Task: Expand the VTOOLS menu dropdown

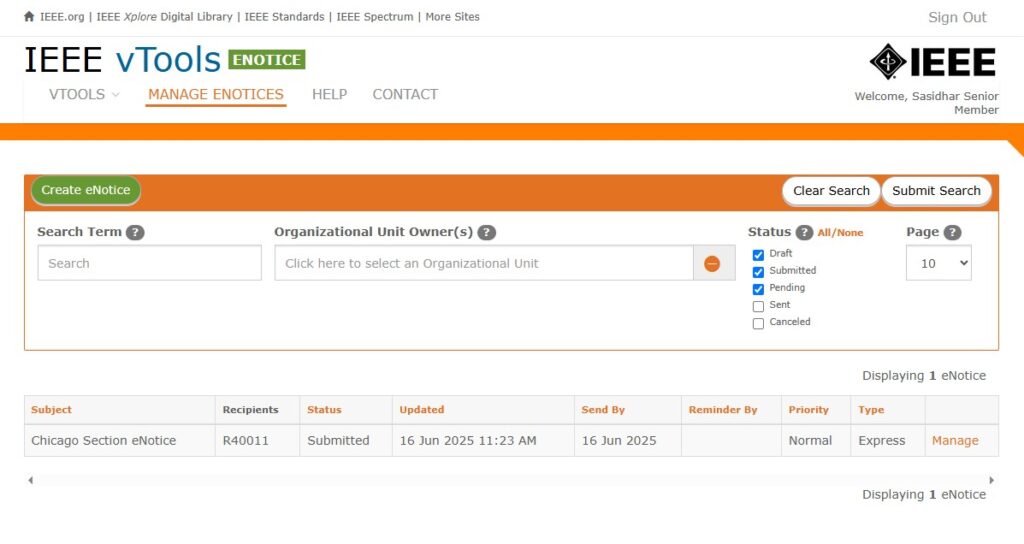Action: [x=84, y=94]
